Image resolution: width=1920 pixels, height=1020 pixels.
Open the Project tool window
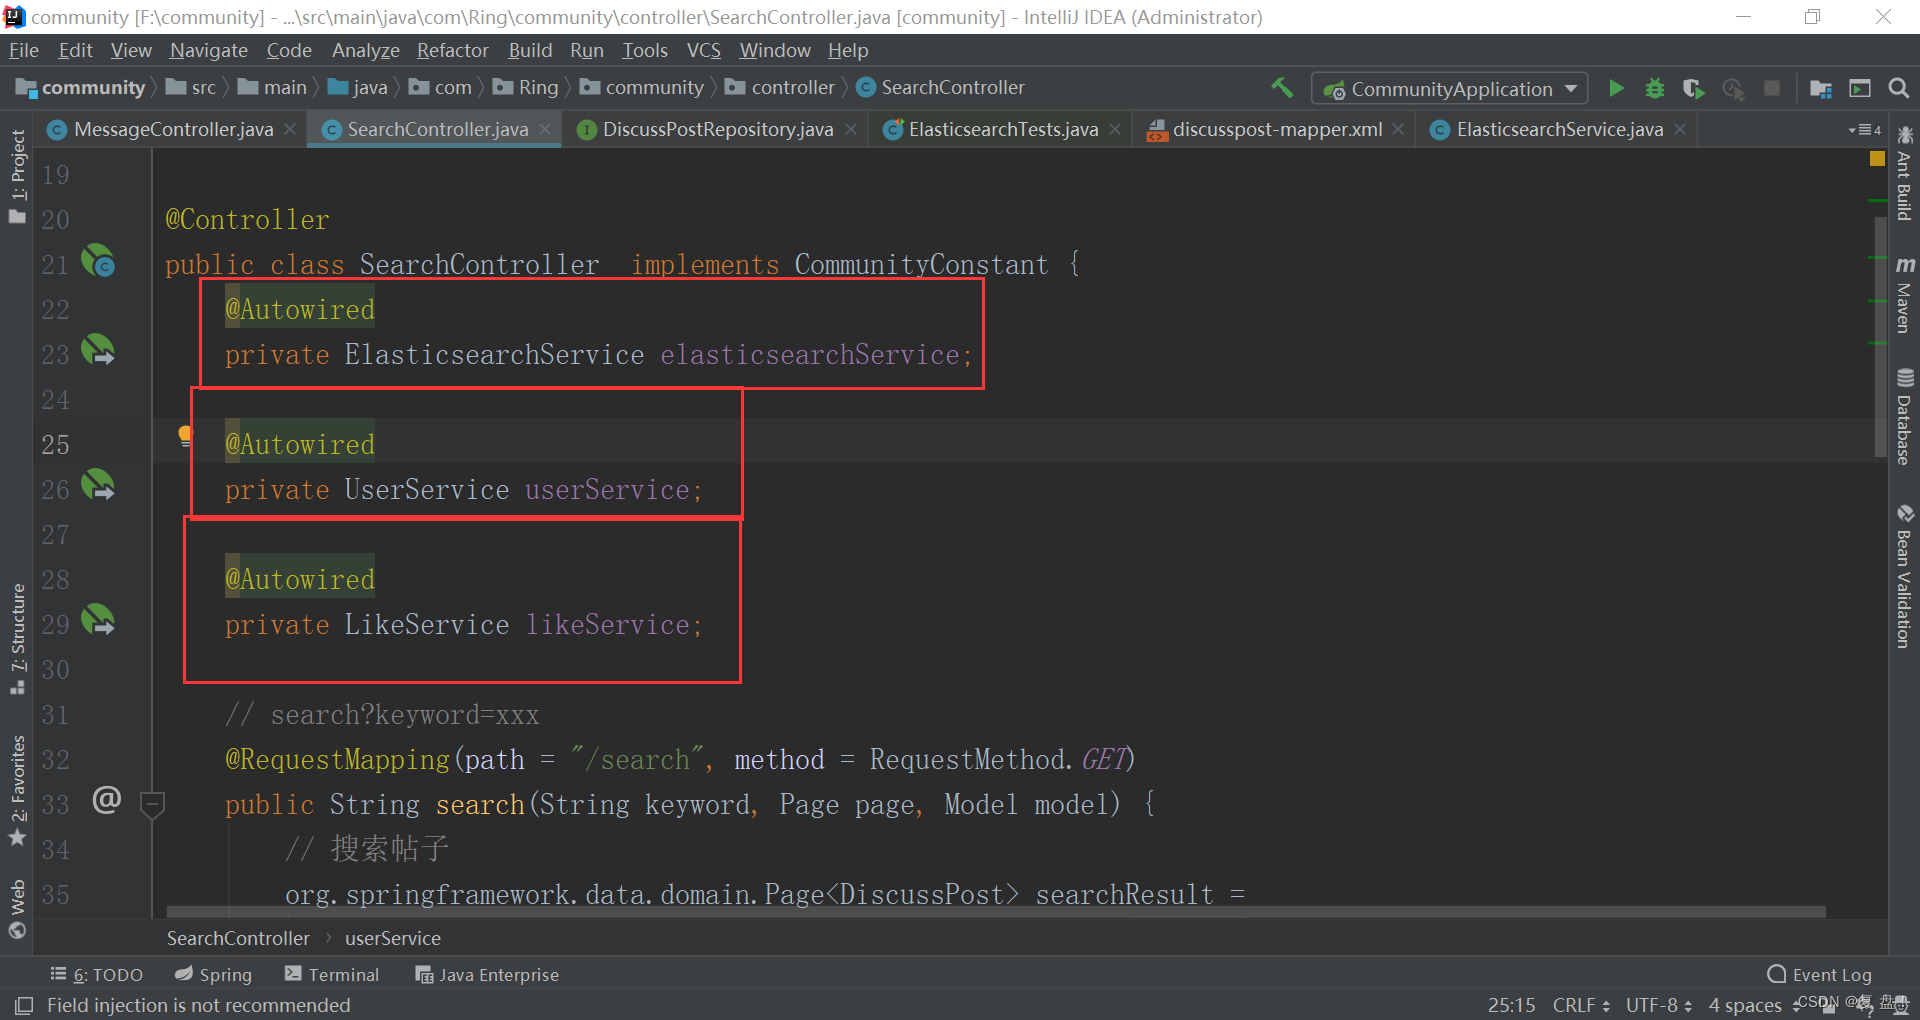(17, 177)
